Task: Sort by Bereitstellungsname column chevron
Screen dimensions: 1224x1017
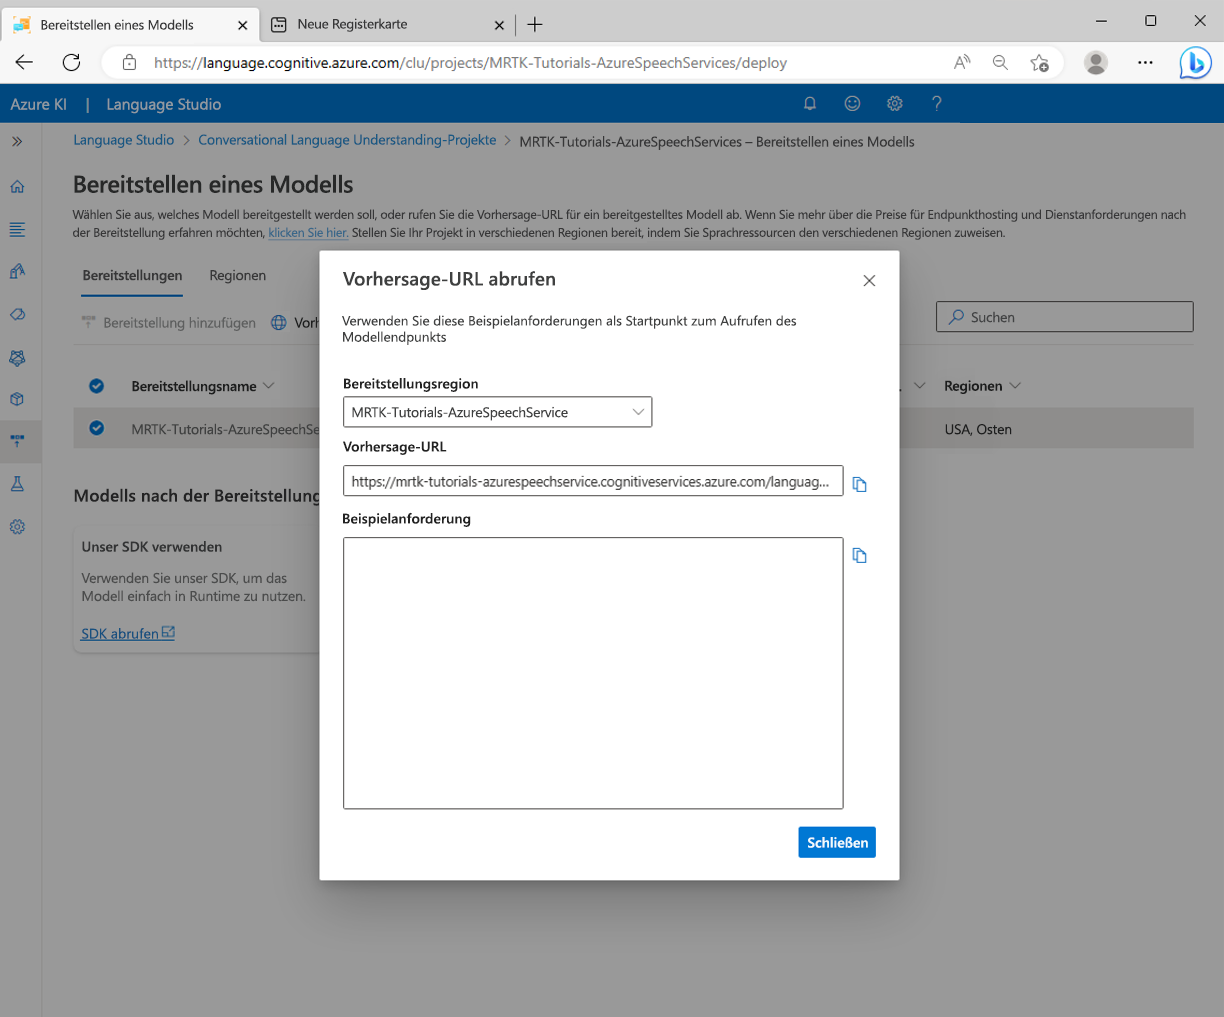Action: click(268, 386)
